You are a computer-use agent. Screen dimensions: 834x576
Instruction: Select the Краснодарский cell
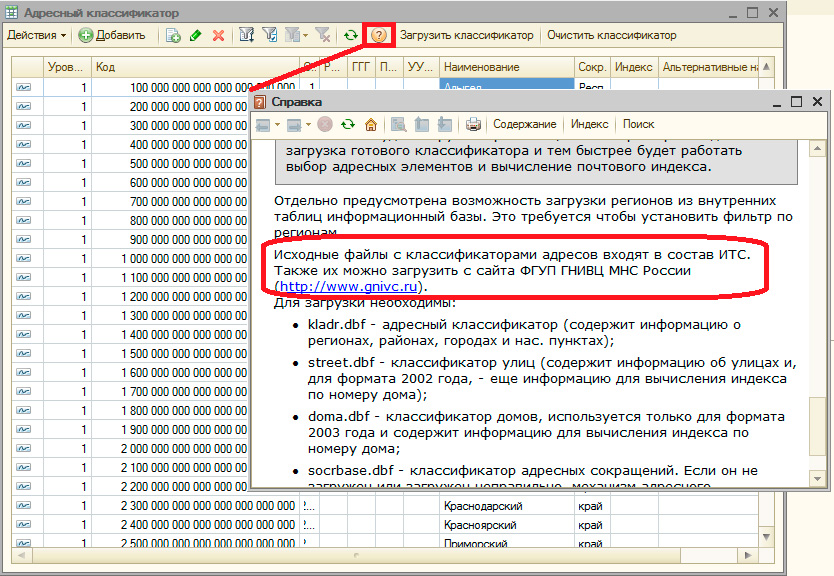click(x=506, y=506)
